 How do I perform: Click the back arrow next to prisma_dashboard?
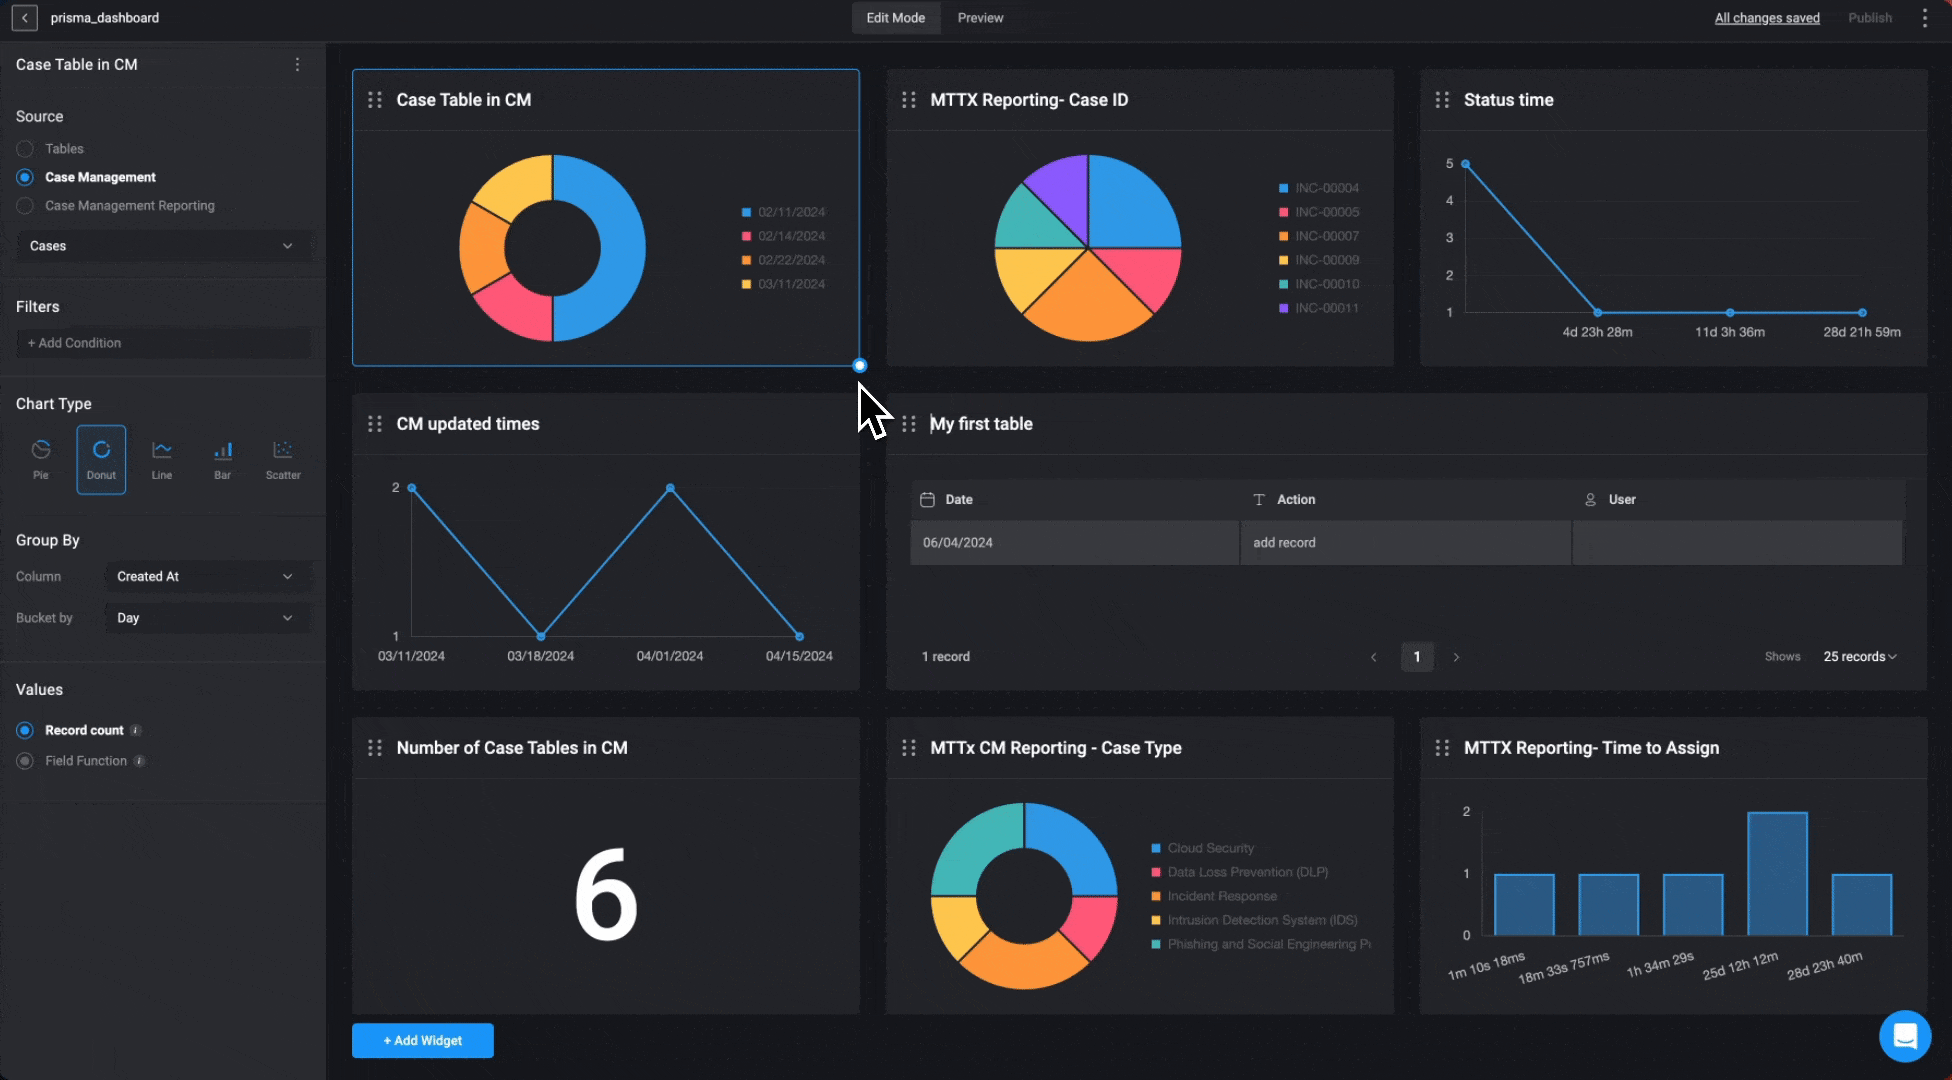pos(25,18)
